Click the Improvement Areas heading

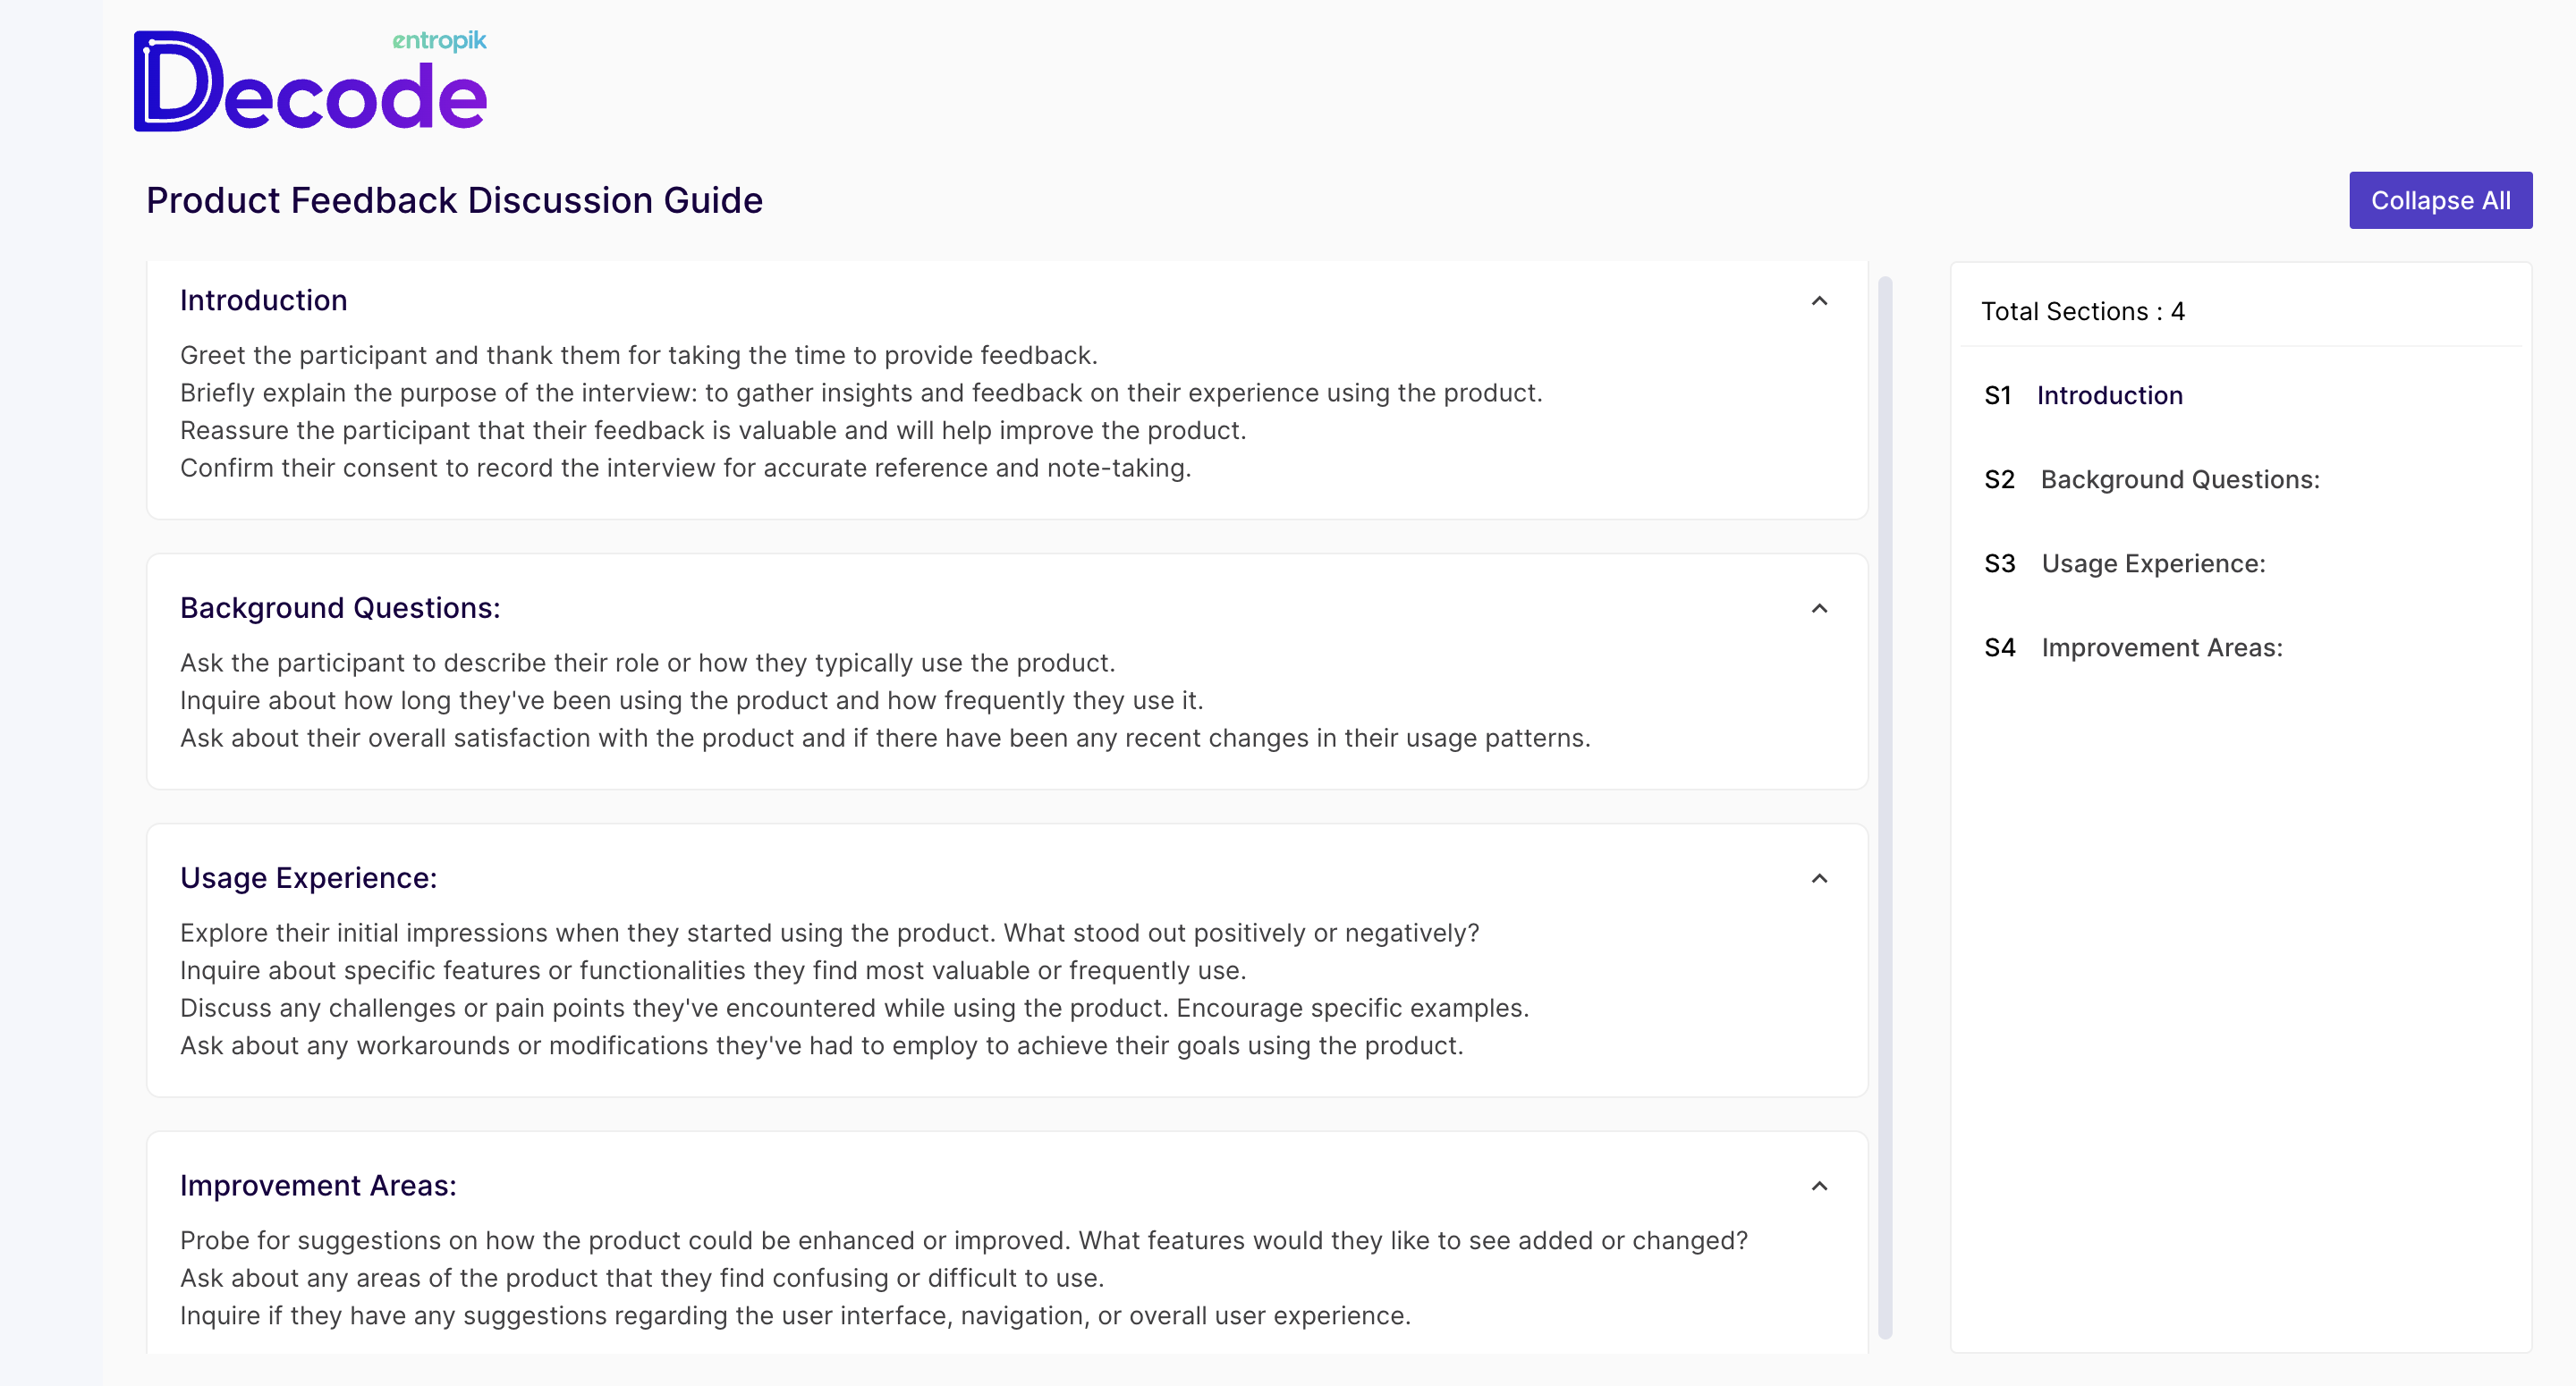click(318, 1186)
